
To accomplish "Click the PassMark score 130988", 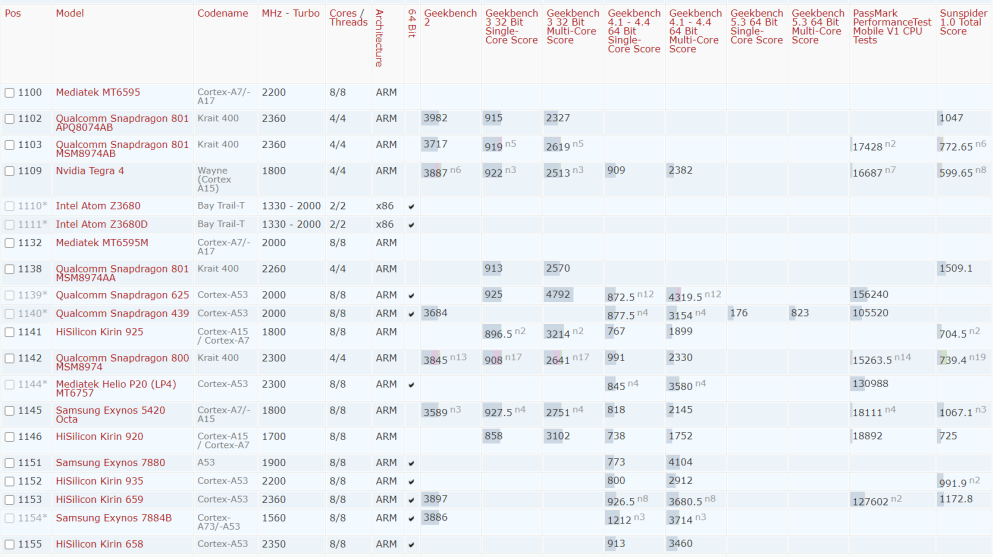I will (x=871, y=384).
